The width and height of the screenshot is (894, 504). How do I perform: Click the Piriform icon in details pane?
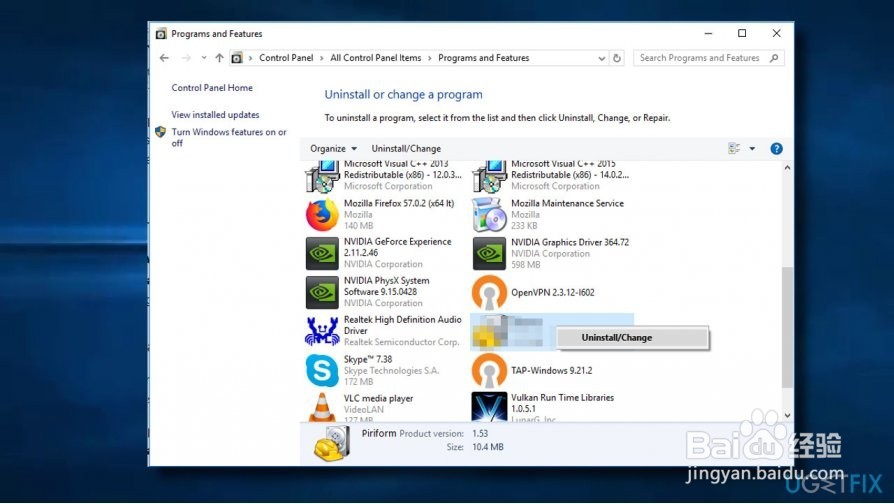(331, 442)
